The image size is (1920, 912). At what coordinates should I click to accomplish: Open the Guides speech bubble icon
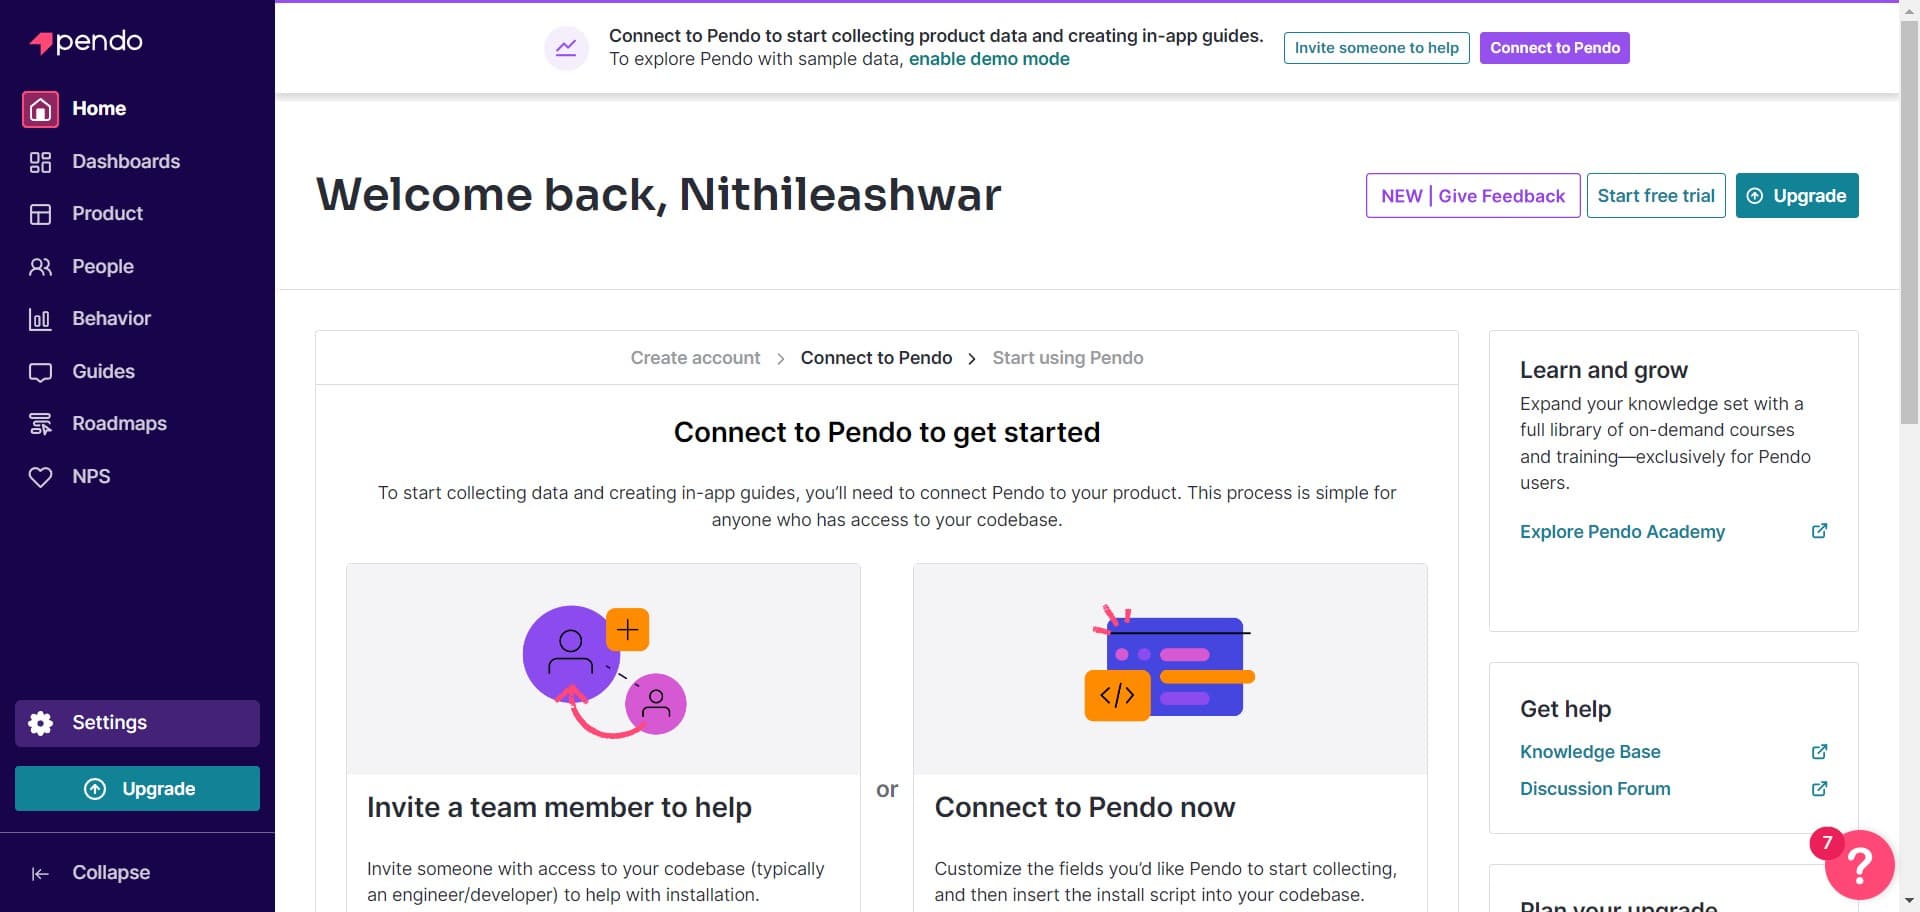point(40,372)
